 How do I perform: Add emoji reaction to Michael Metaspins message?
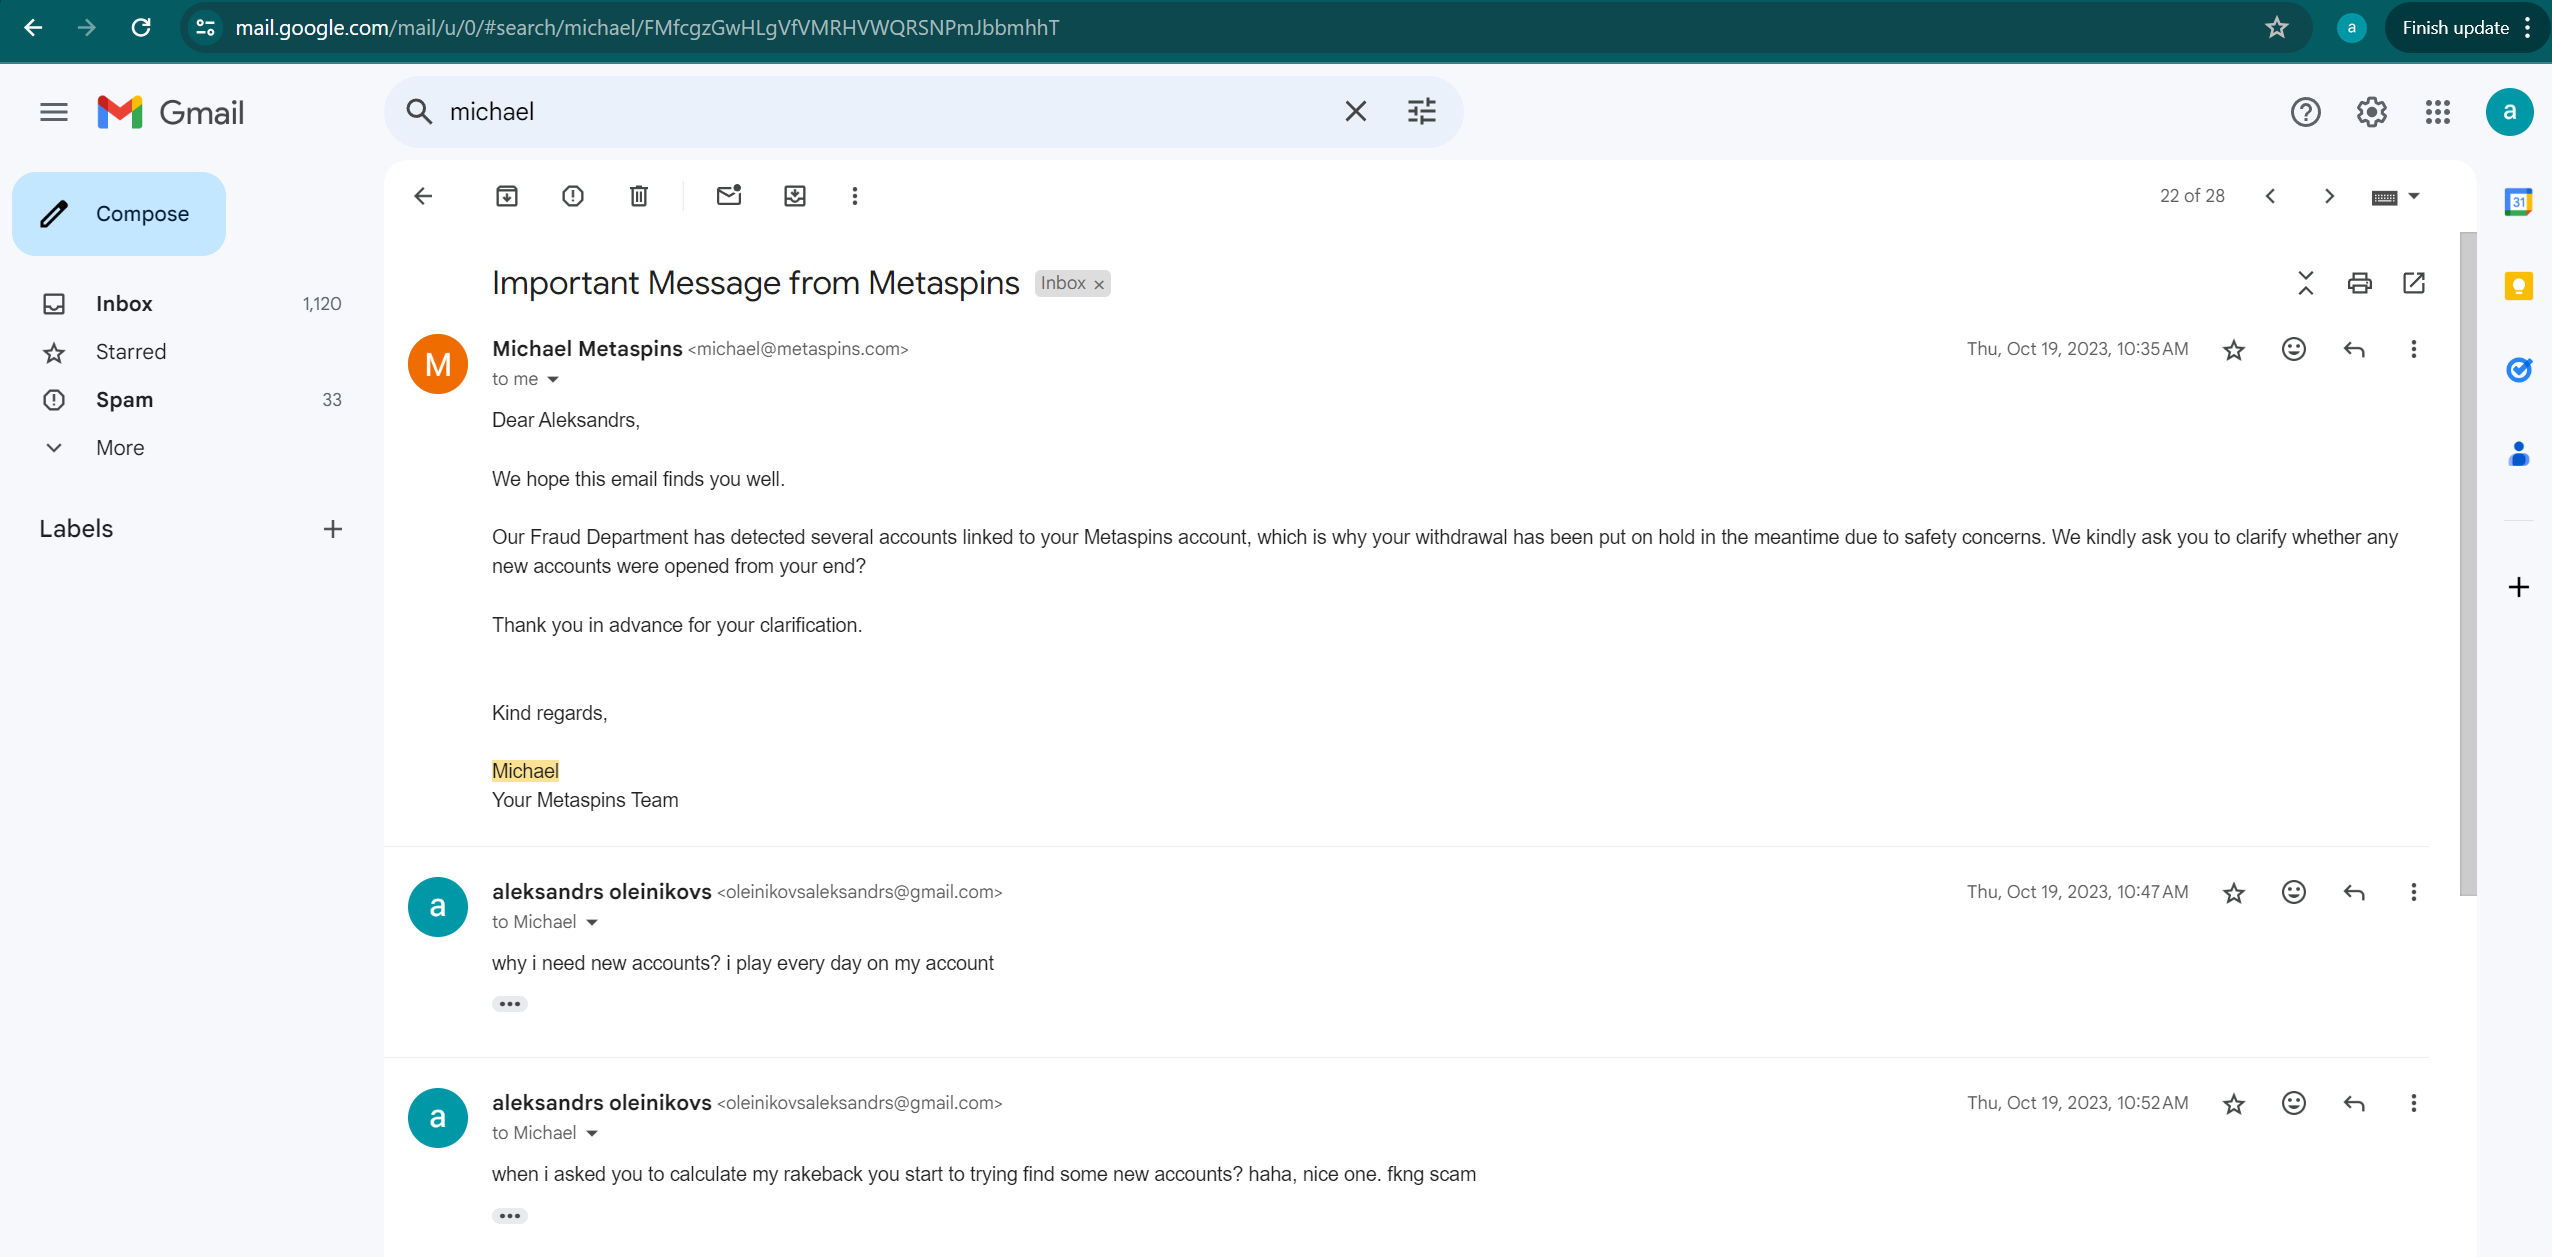pyautogui.click(x=2294, y=349)
